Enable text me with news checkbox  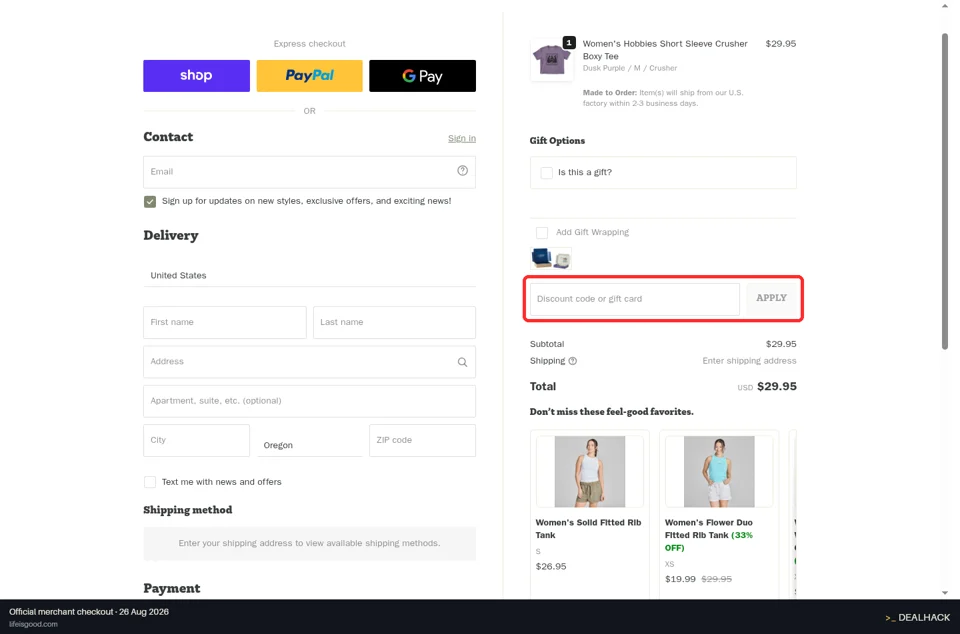150,482
